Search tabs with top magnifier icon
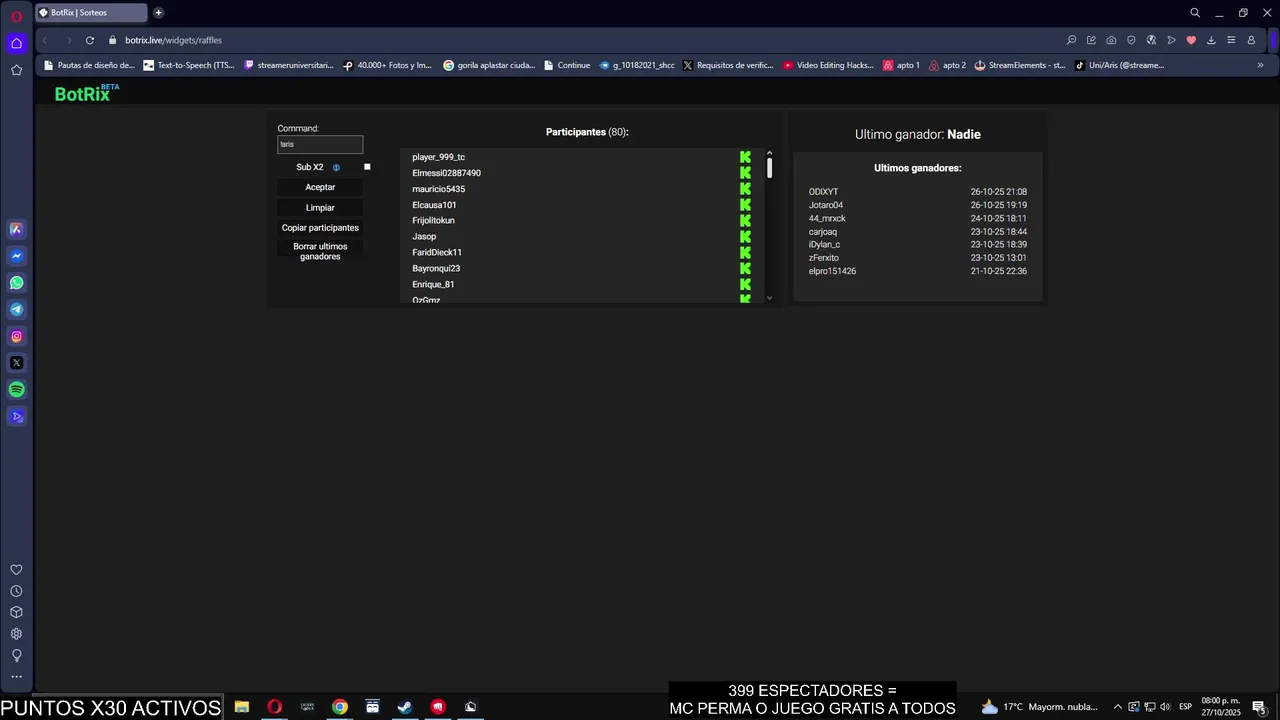Viewport: 1280px width, 720px height. 1195,13
